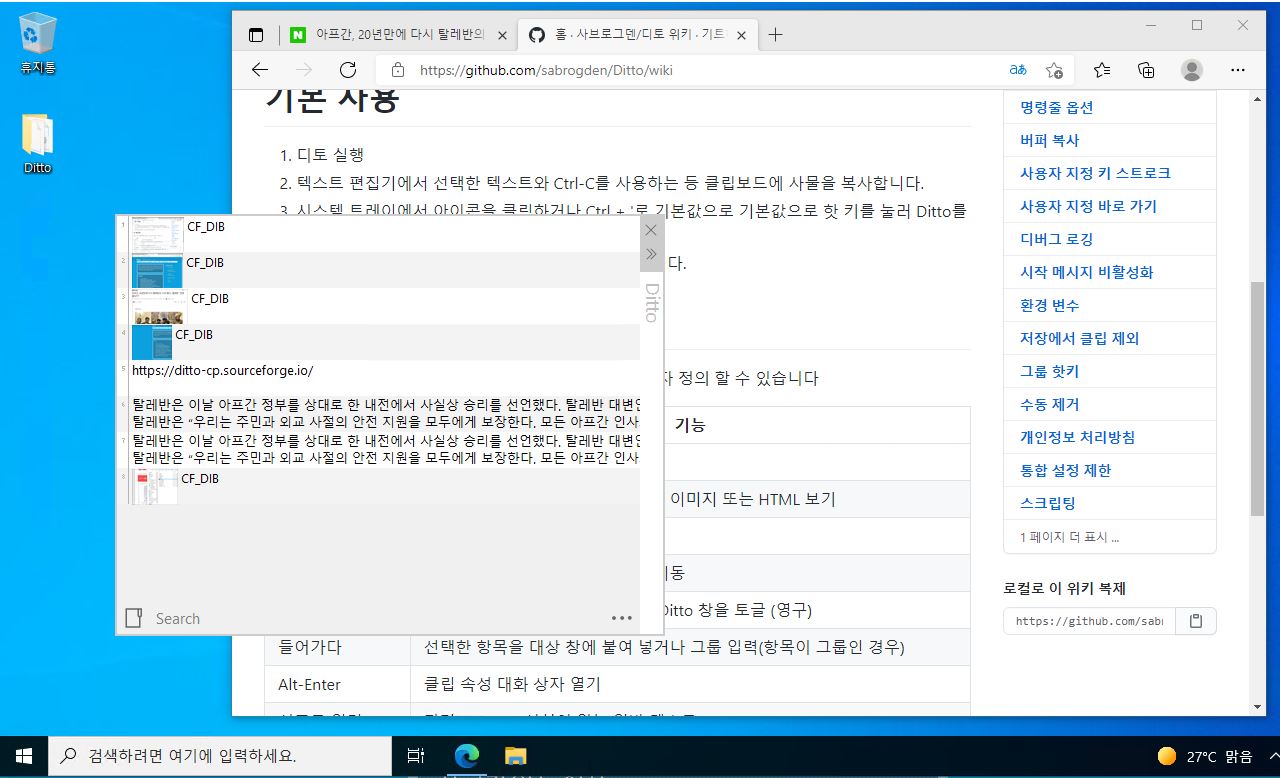Image resolution: width=1280 pixels, height=778 pixels.
Task: Open Edge Settings and more menu
Action: 1238,70
